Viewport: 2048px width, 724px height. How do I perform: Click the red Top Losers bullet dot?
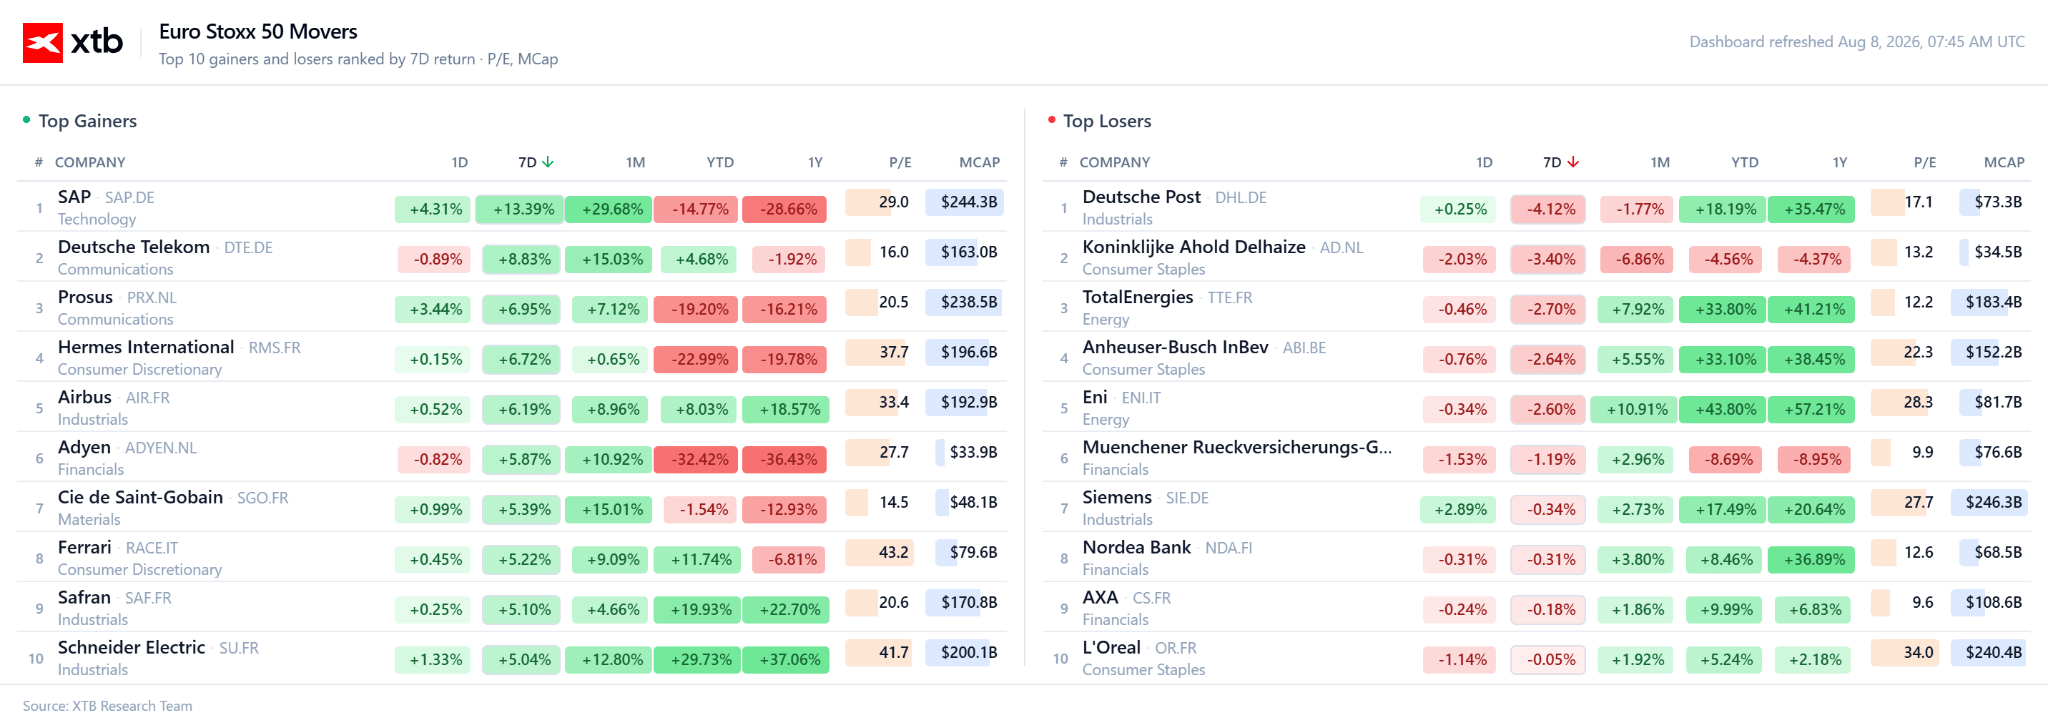(x=1052, y=120)
